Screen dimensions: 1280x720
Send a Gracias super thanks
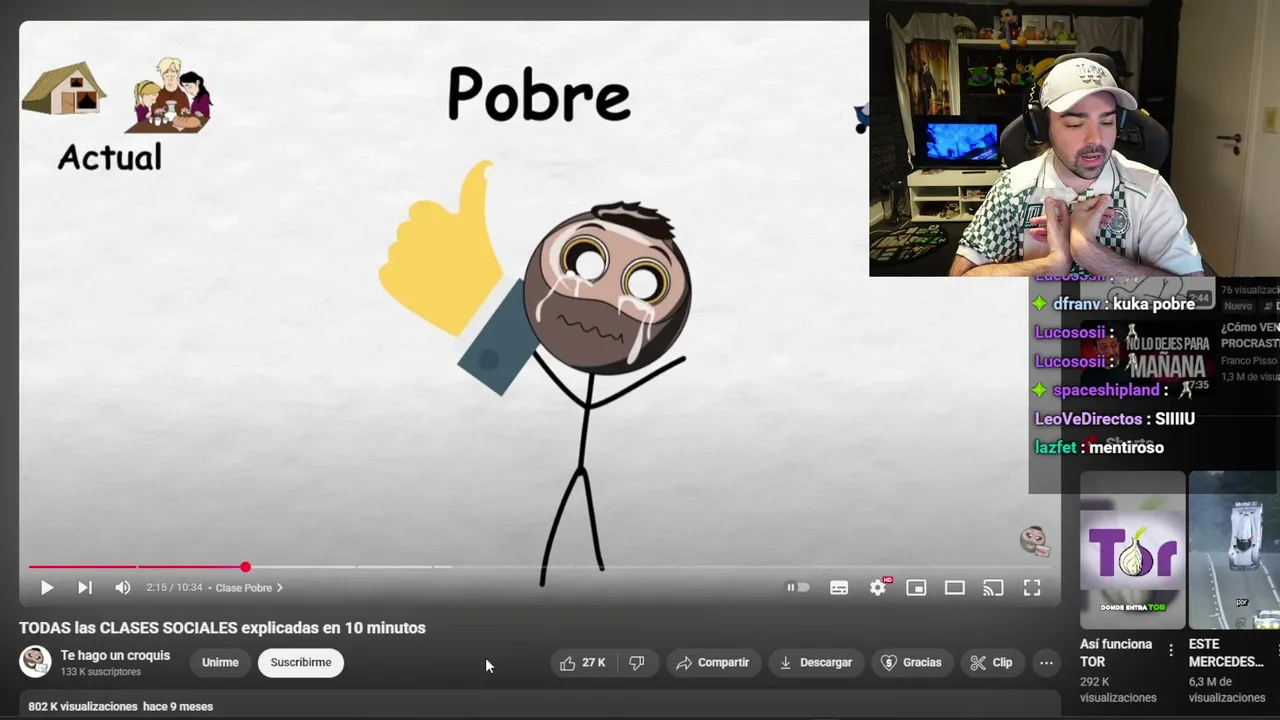[911, 662]
